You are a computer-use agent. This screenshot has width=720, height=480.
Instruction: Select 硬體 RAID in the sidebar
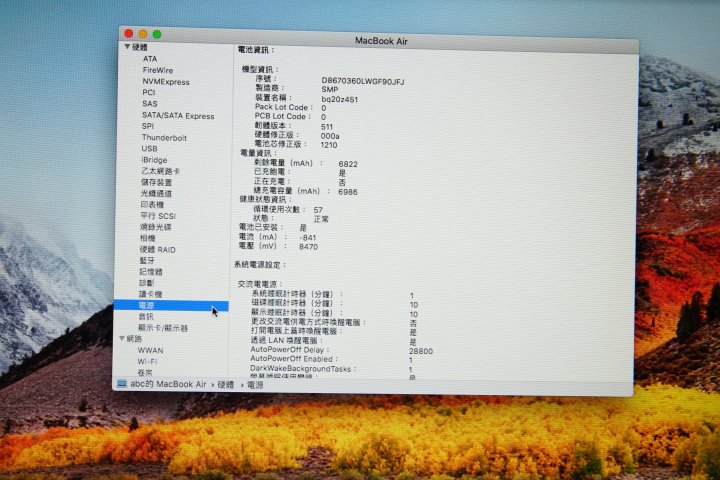point(158,249)
